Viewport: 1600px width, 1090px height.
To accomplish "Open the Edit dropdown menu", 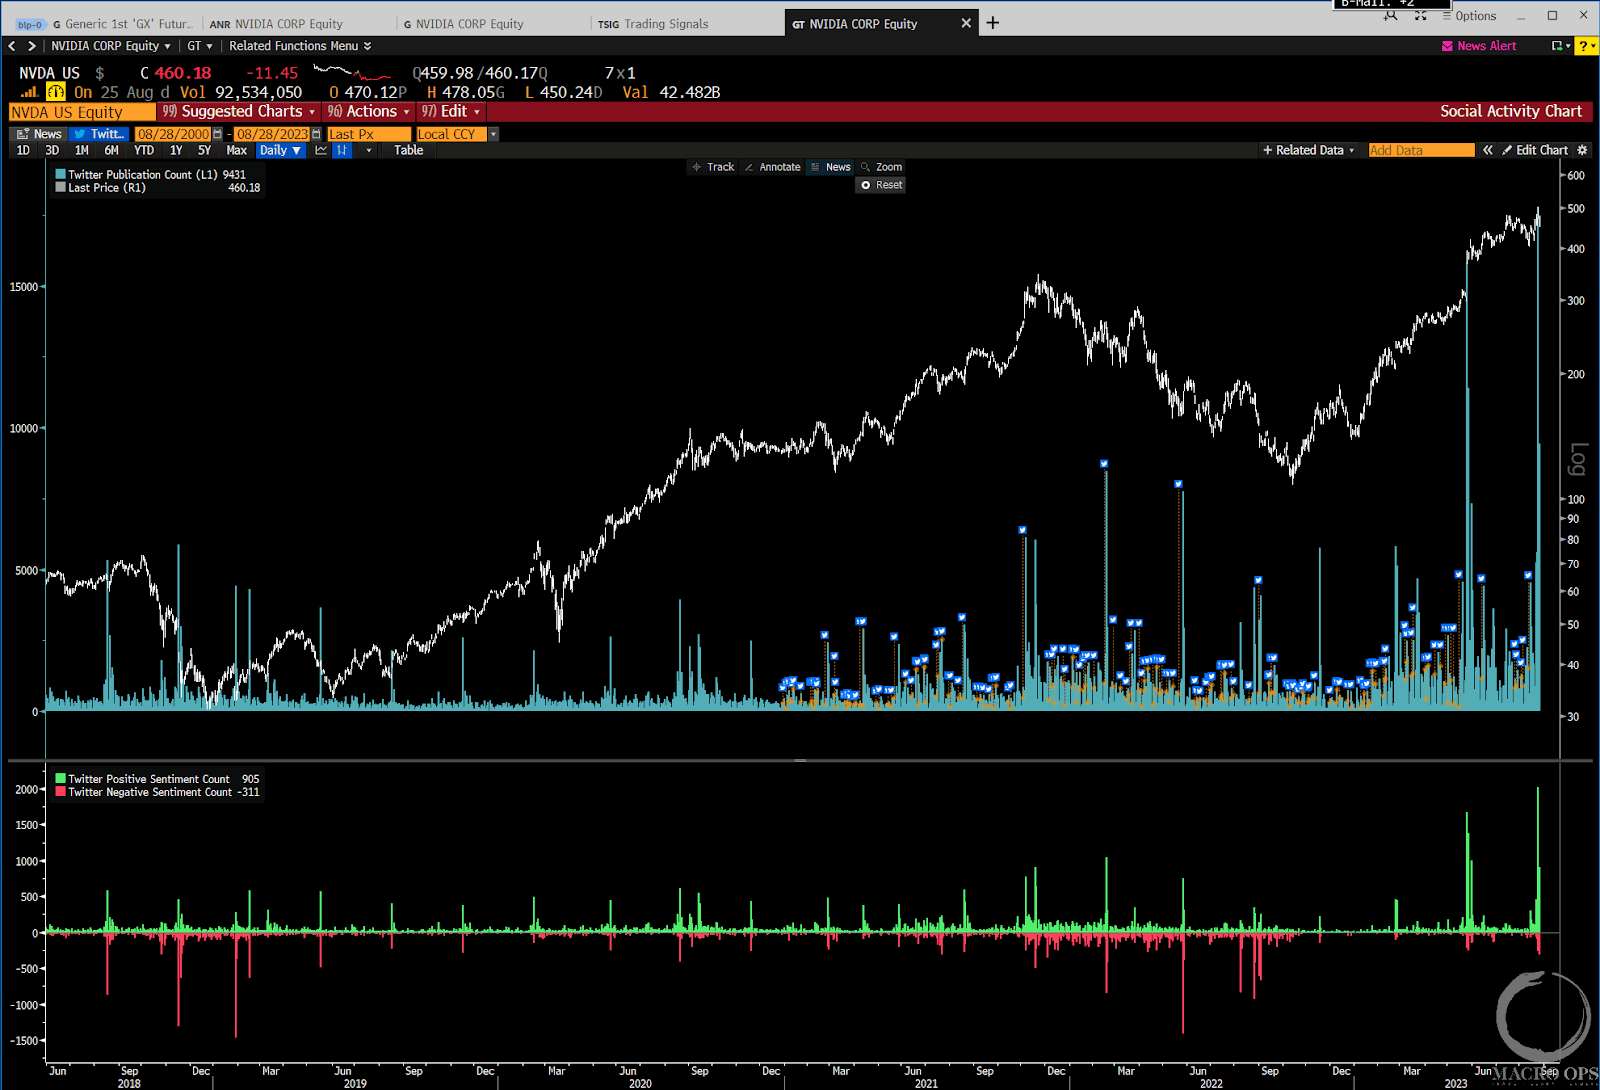I will click(x=450, y=111).
